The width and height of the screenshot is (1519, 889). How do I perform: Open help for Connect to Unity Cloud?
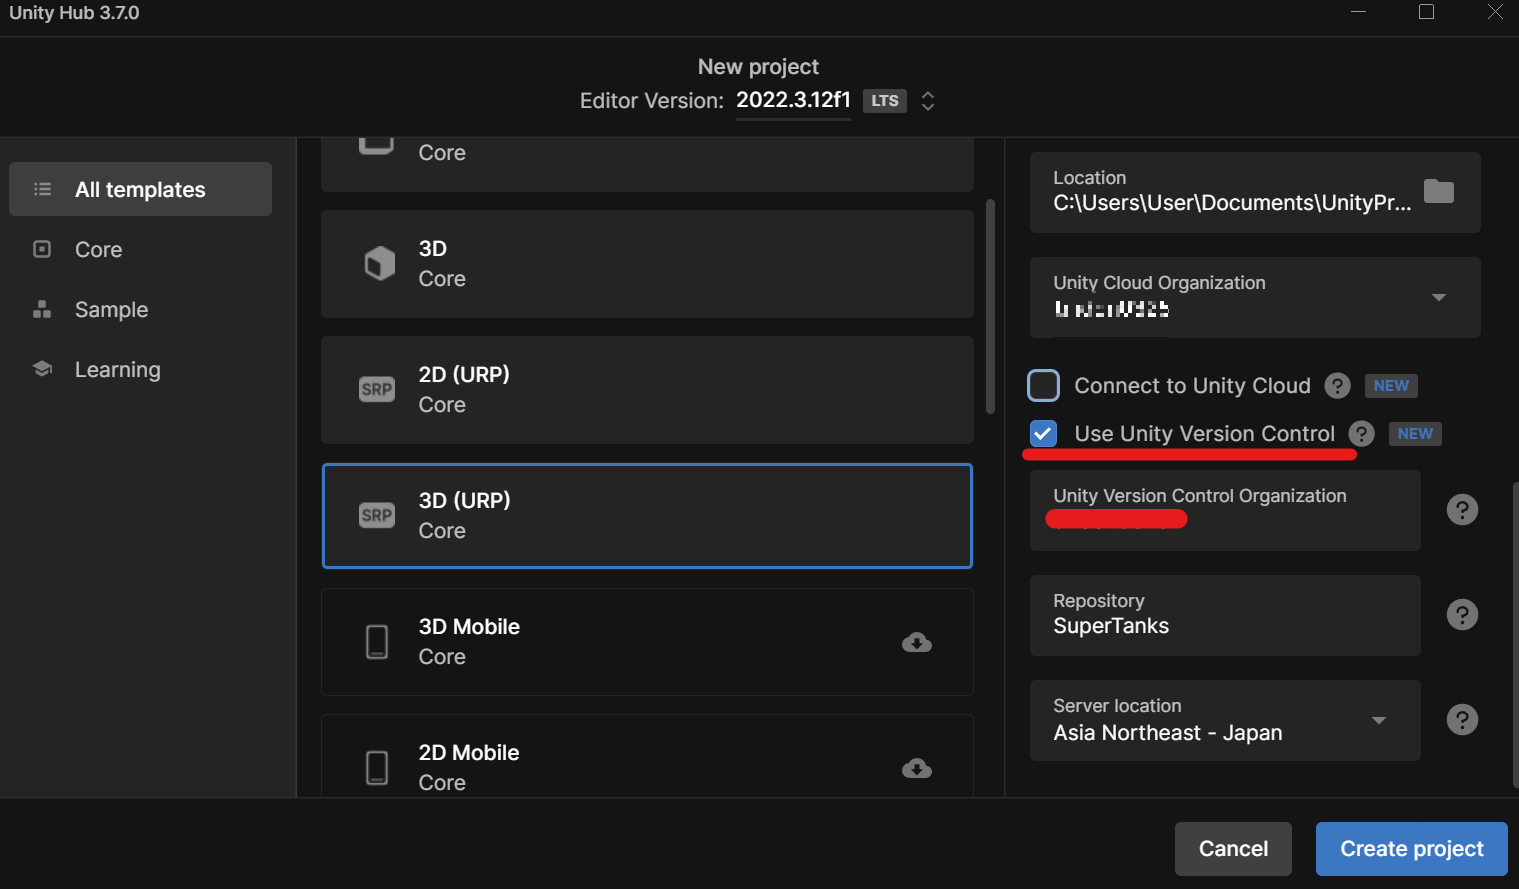click(1337, 386)
